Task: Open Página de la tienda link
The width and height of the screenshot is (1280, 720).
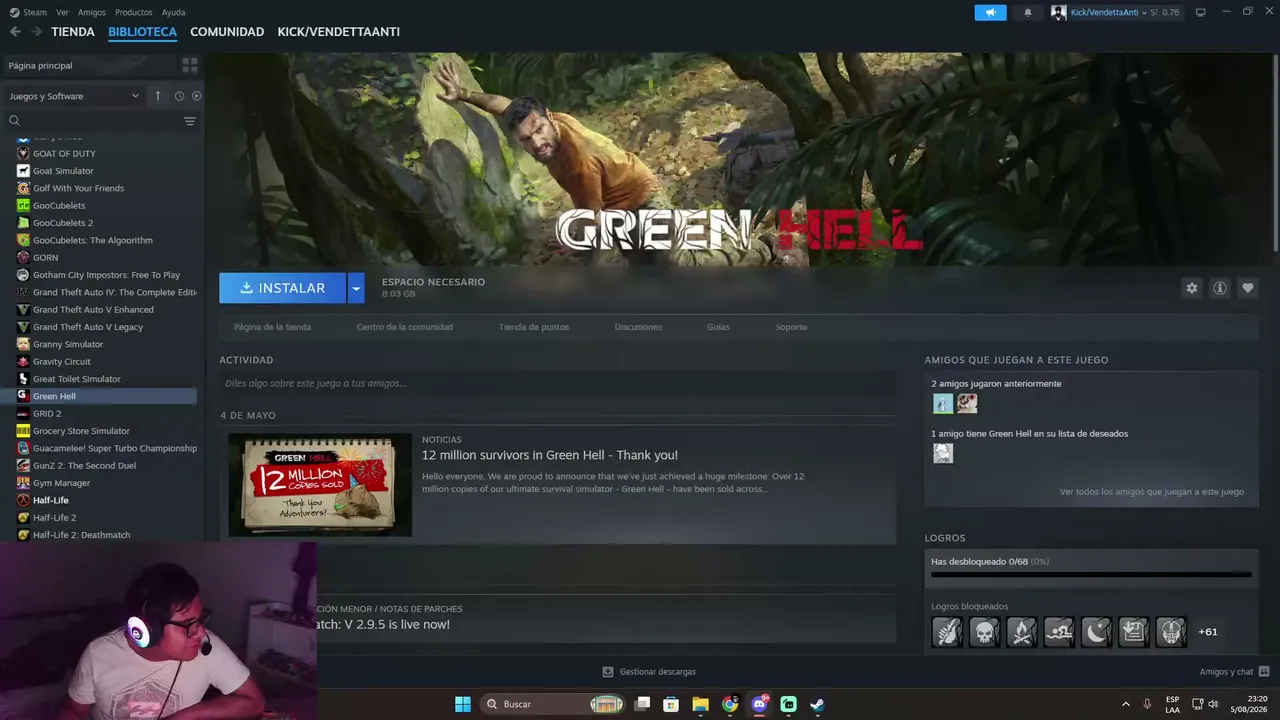Action: pos(272,327)
